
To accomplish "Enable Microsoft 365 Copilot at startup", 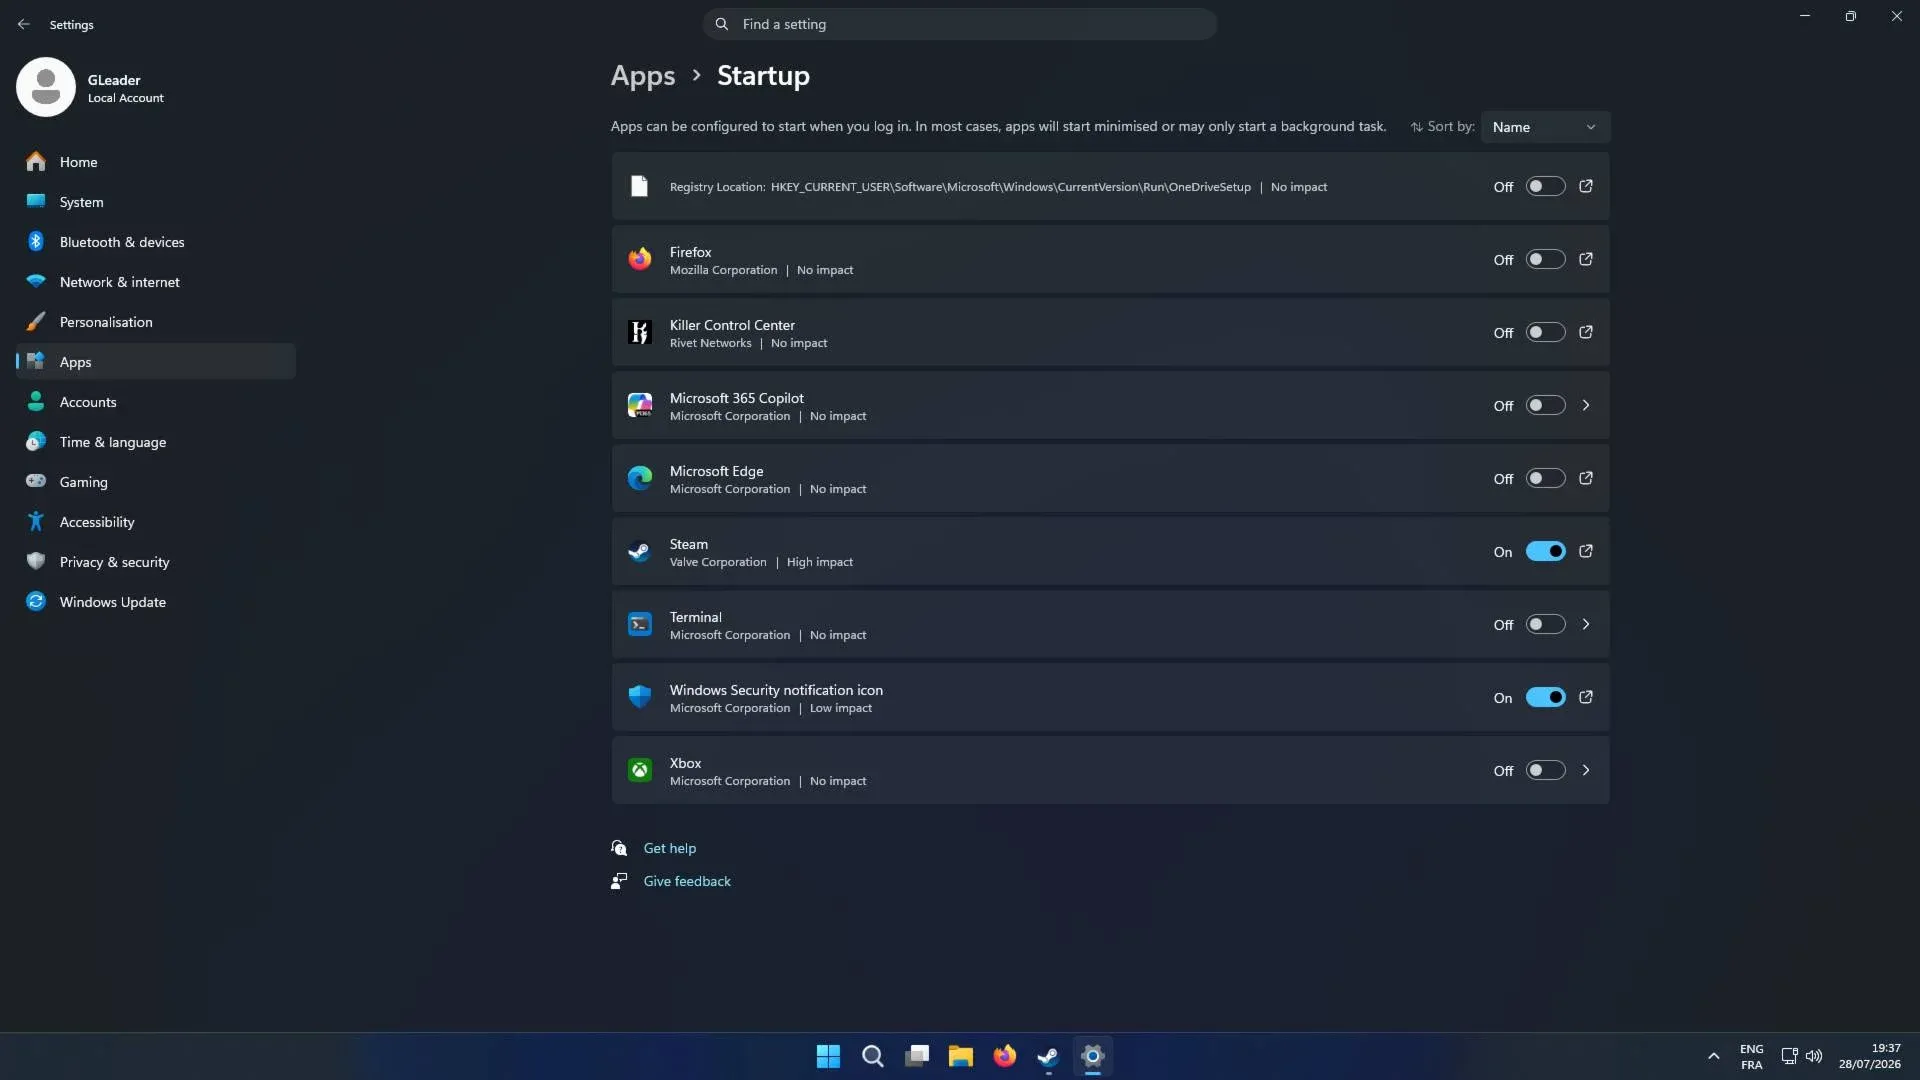I will tap(1545, 406).
